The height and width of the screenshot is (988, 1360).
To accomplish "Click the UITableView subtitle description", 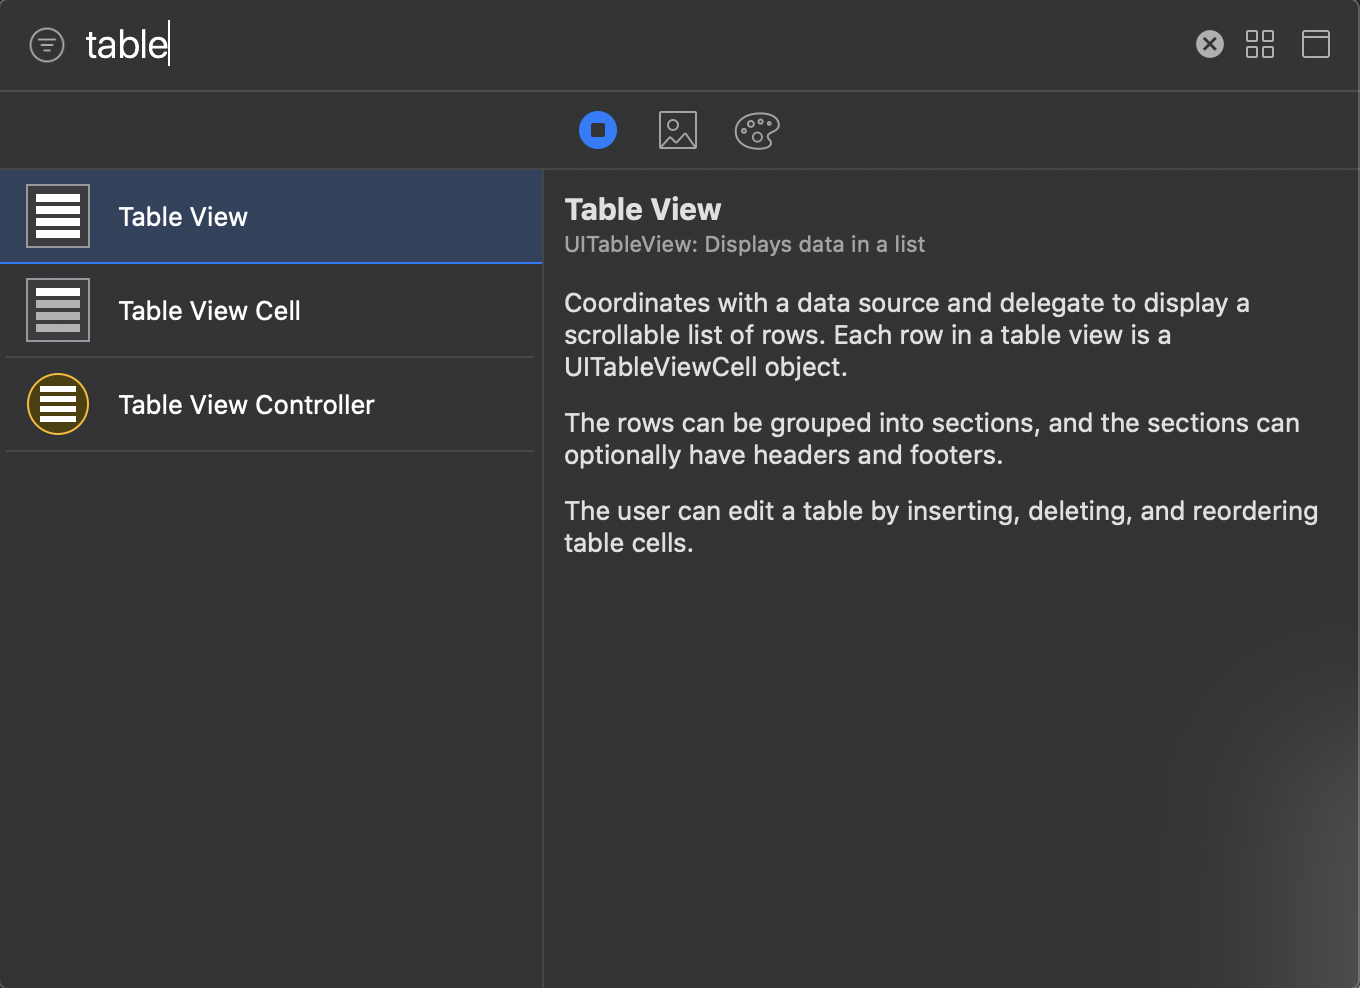I will click(x=744, y=245).
